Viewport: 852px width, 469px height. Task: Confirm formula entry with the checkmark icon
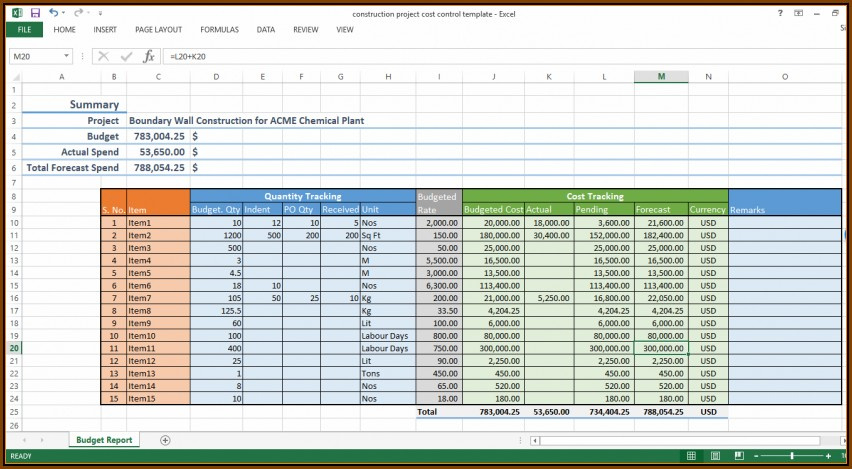coord(127,56)
